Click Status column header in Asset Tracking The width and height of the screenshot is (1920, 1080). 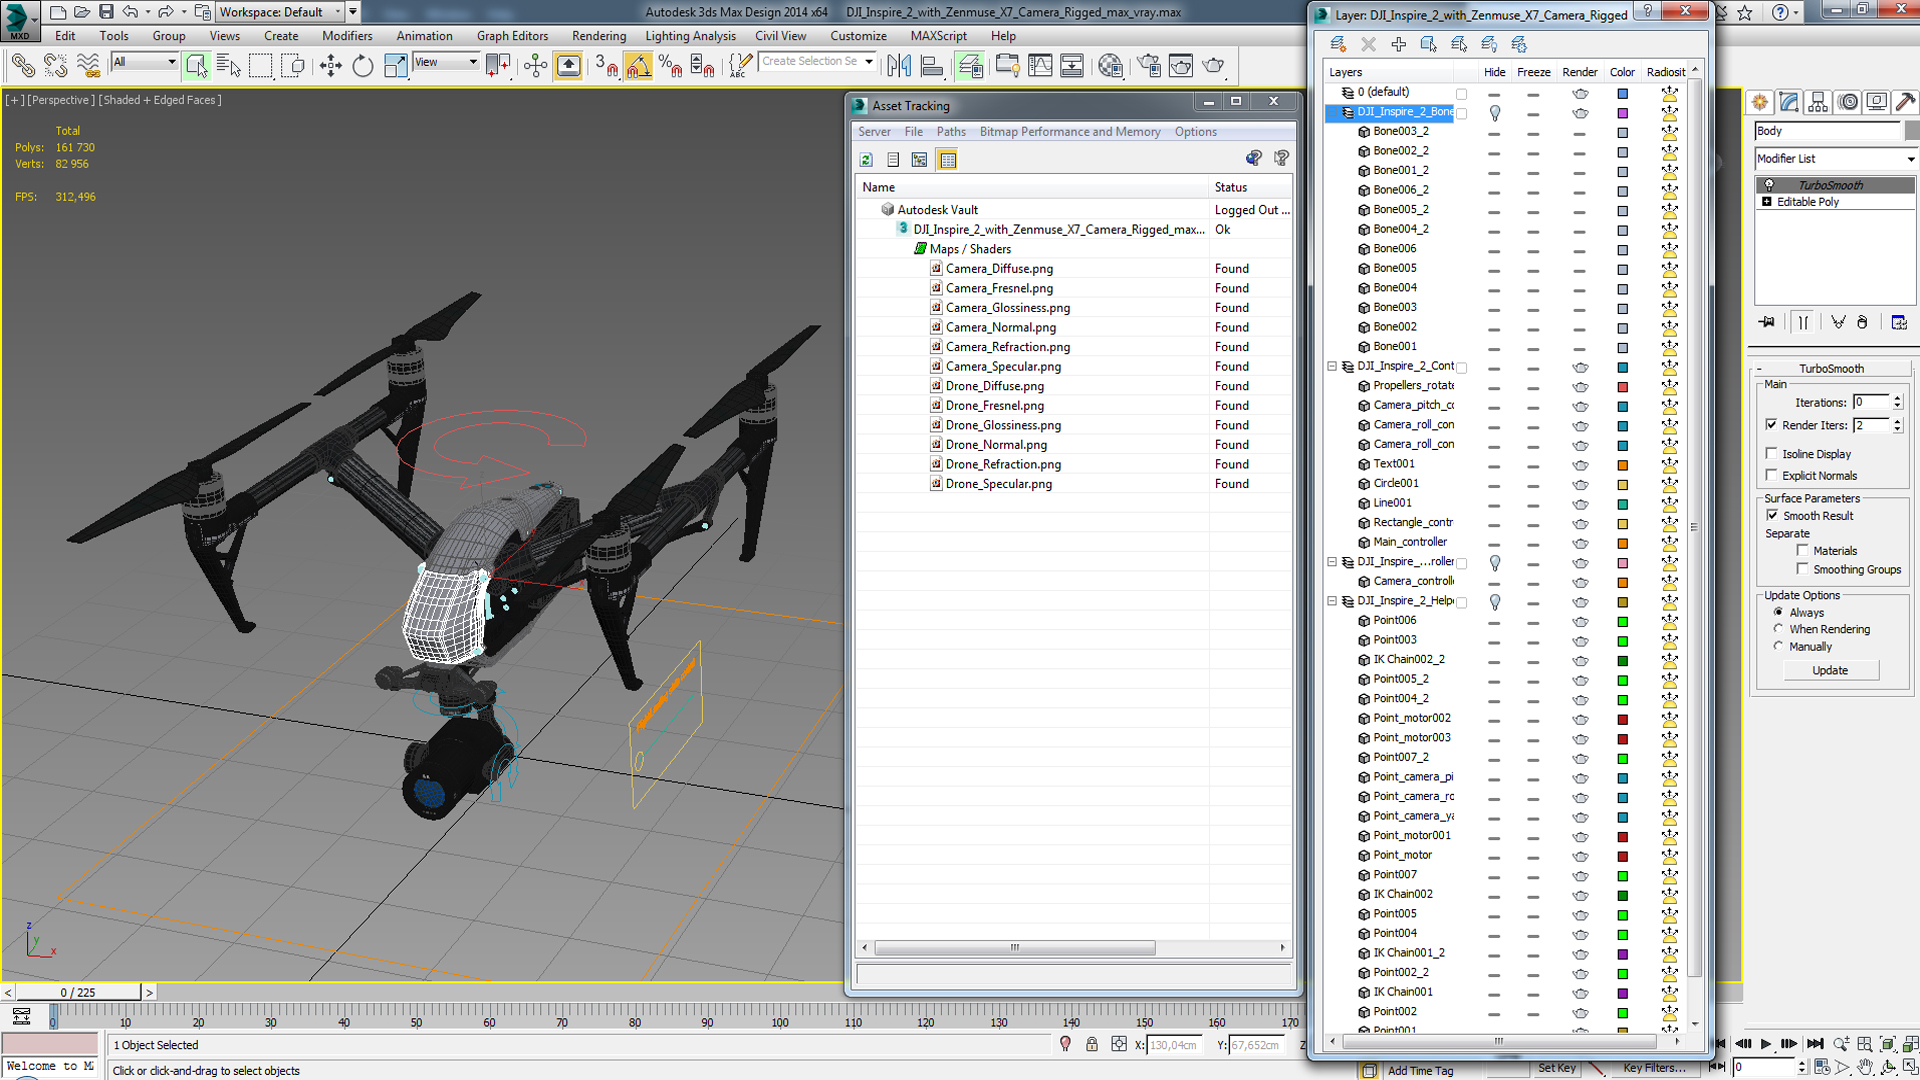[x=1250, y=187]
